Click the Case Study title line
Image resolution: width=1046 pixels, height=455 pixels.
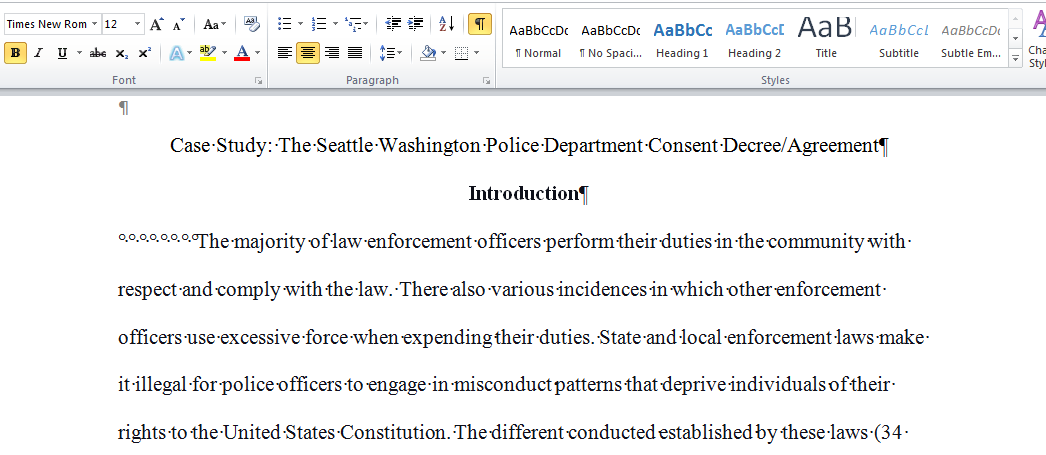(x=524, y=145)
